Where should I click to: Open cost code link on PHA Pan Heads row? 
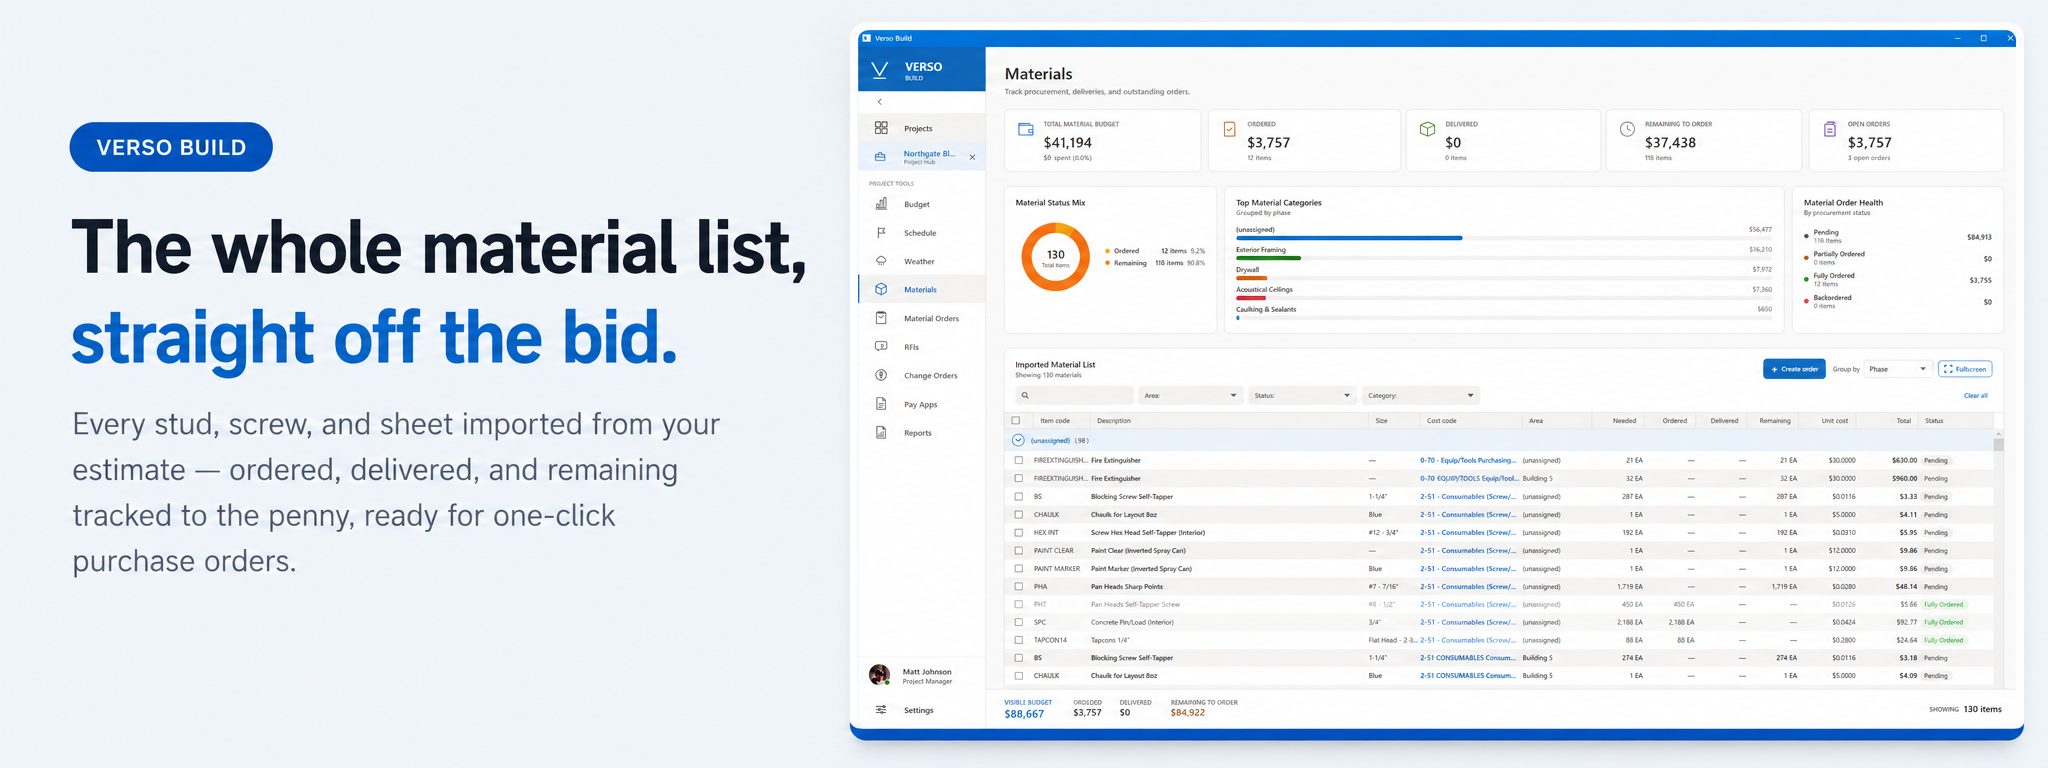point(1467,587)
